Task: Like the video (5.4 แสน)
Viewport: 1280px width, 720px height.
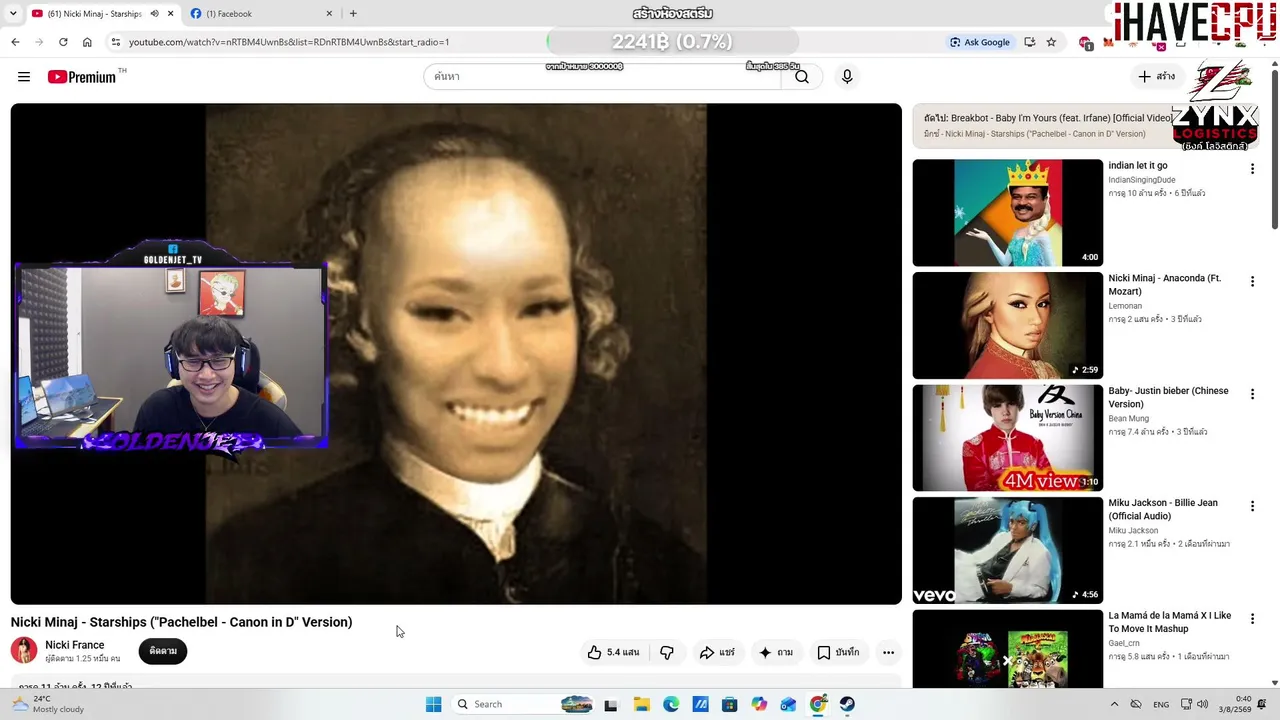Action: point(613,652)
